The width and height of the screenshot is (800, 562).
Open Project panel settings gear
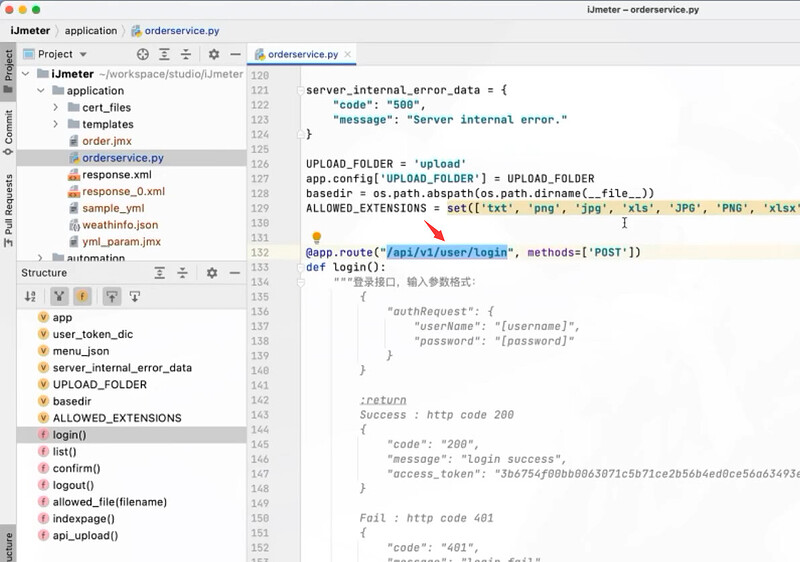[214, 54]
